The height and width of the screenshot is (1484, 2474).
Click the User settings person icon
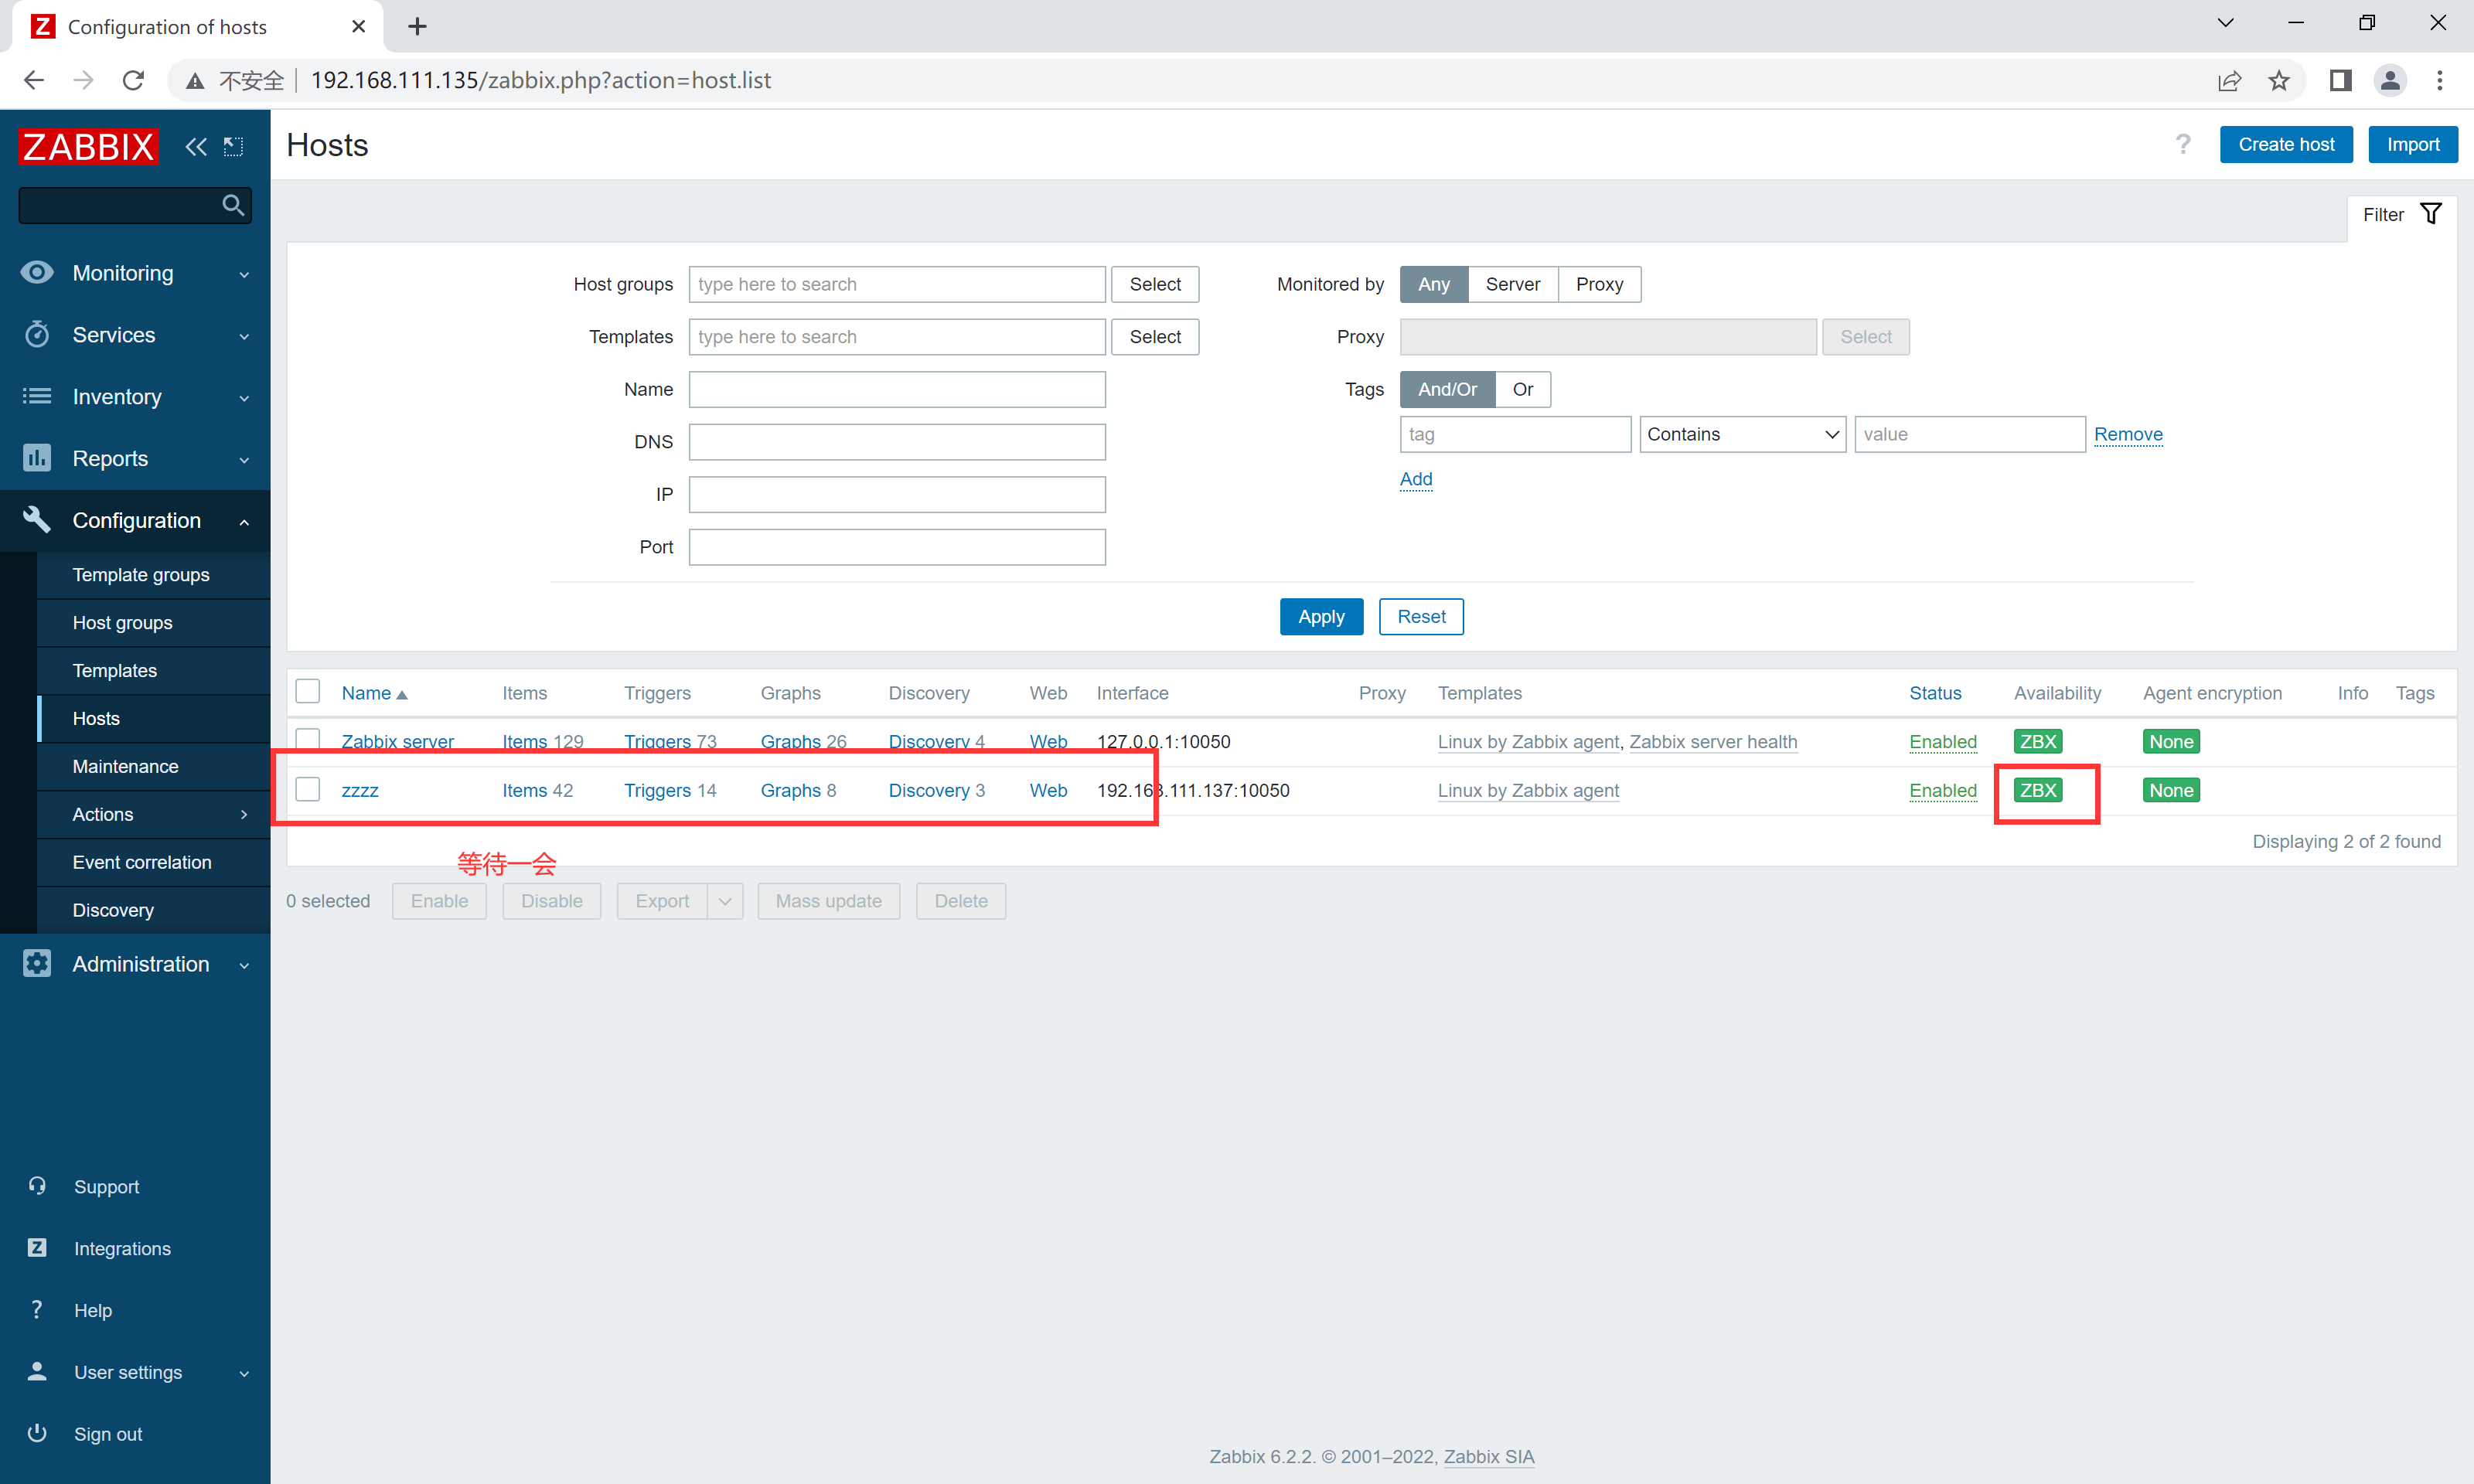[37, 1371]
